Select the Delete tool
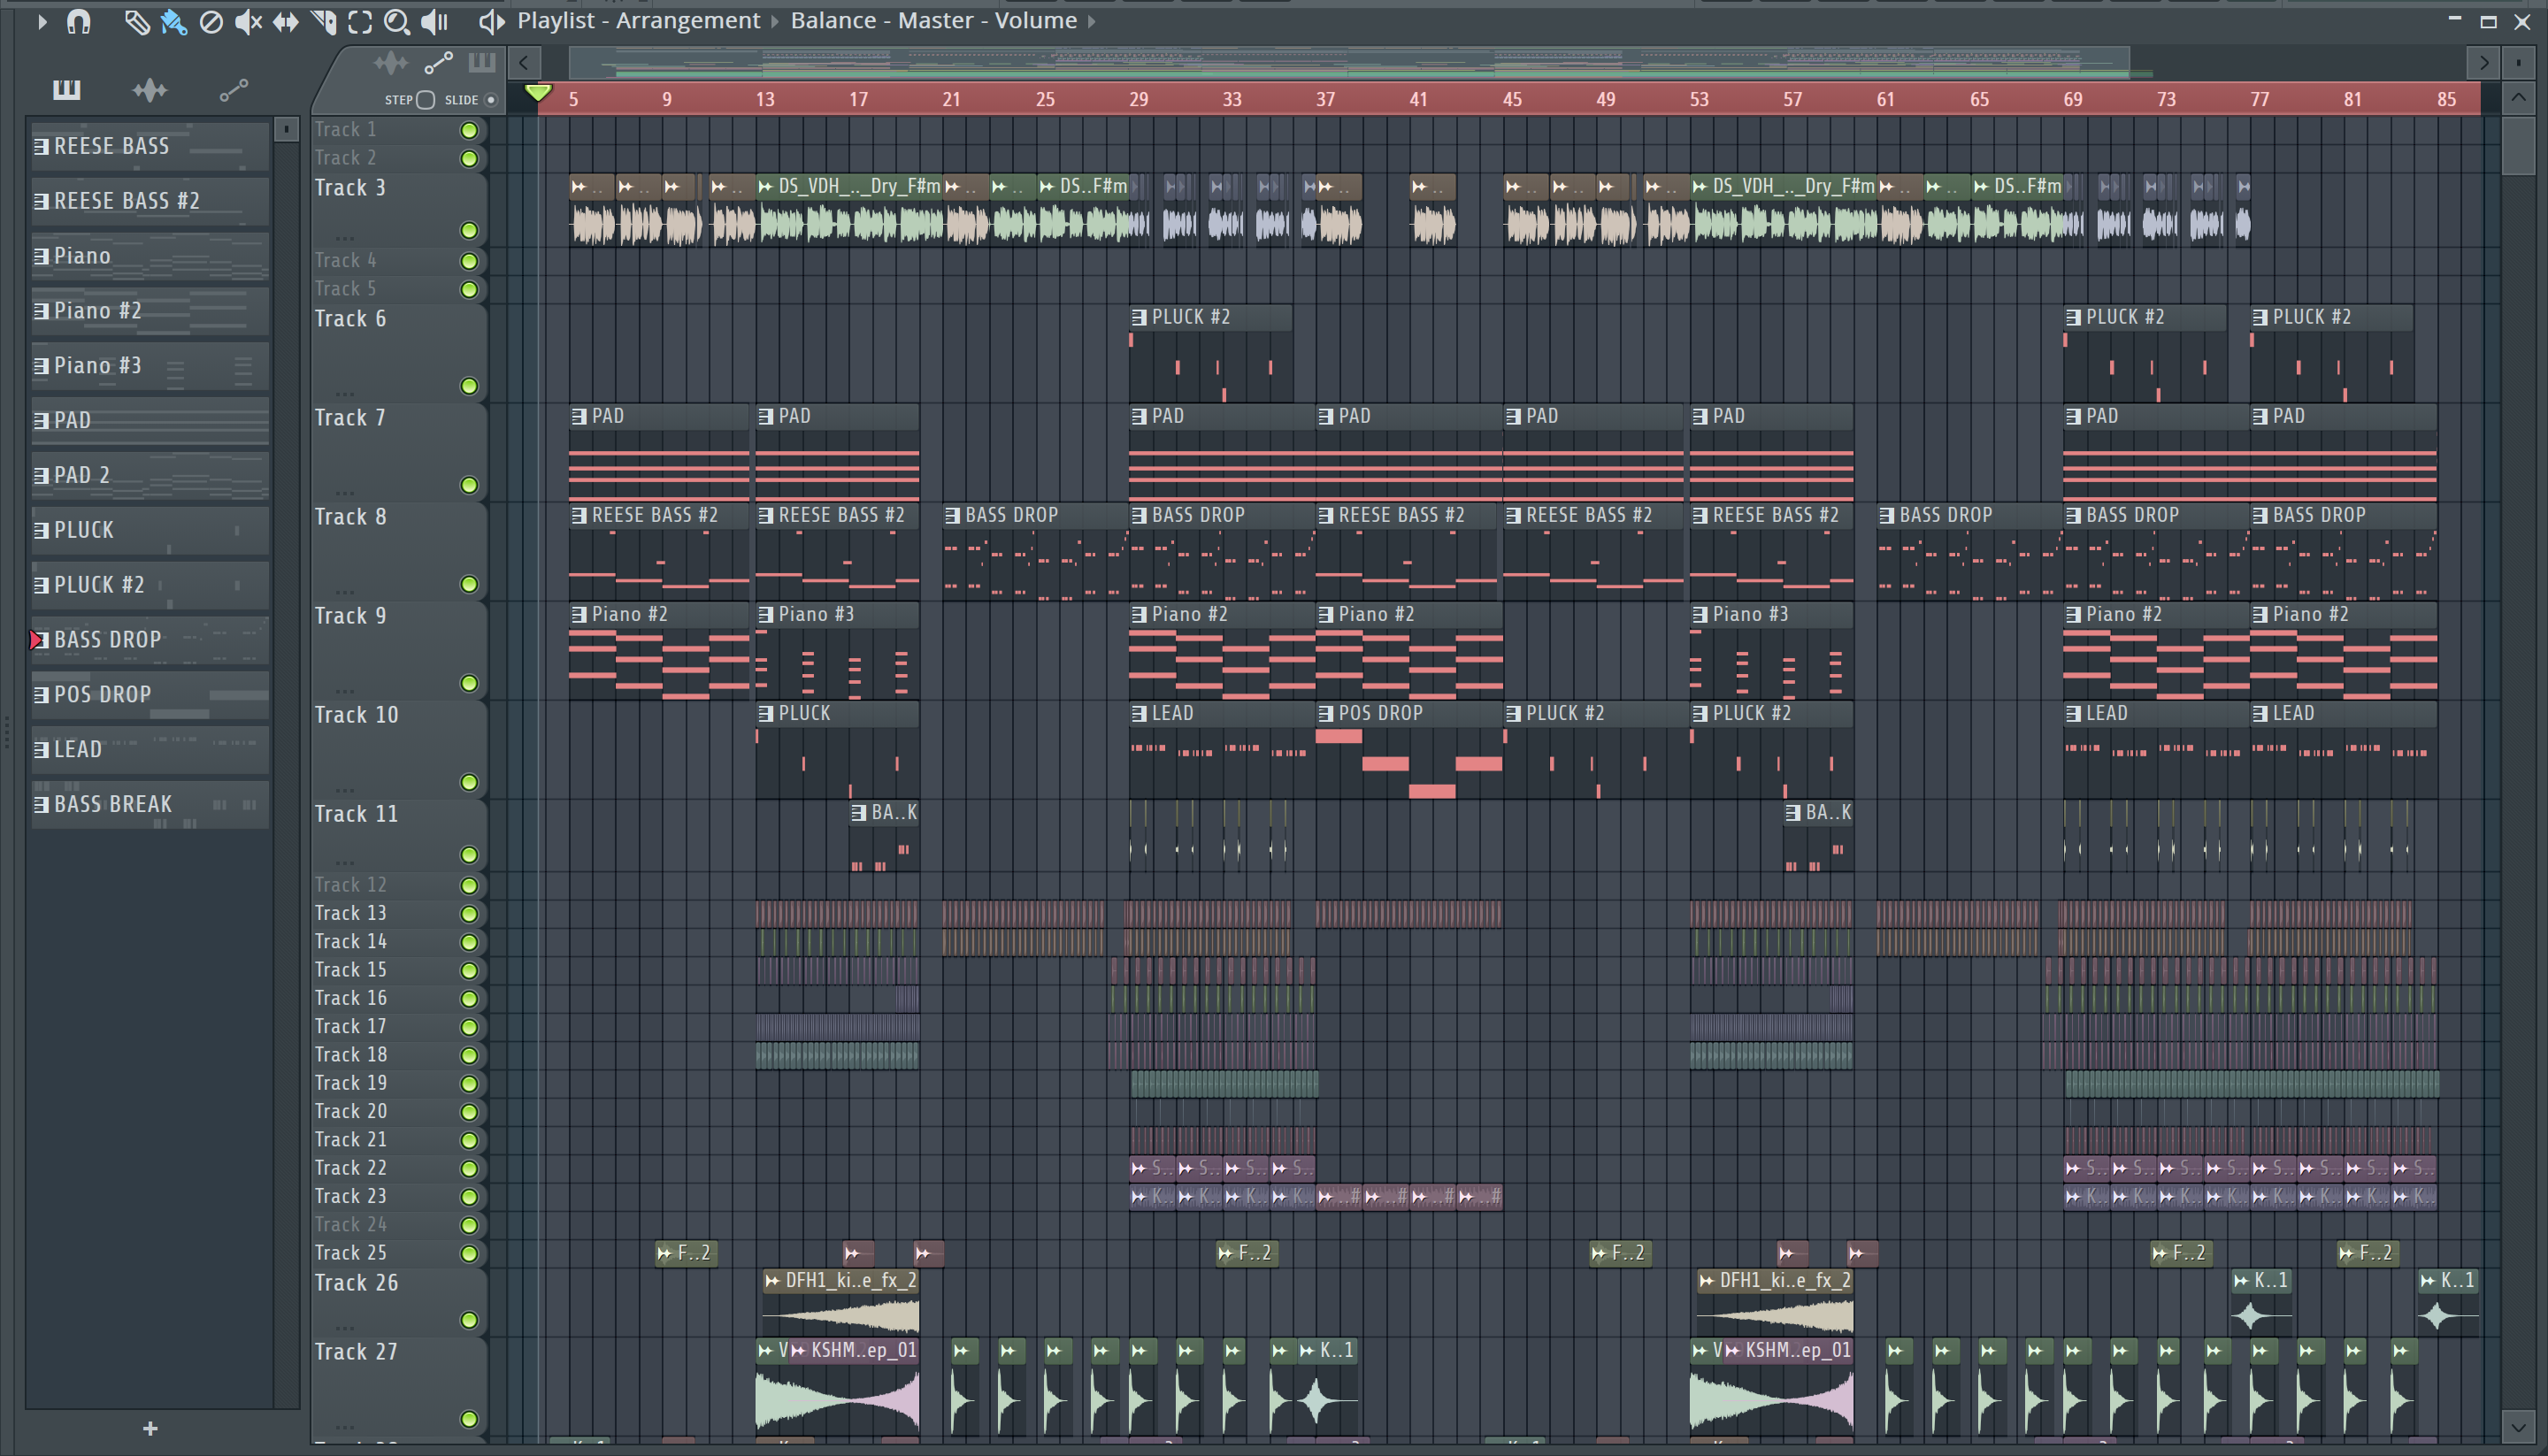This screenshot has width=2548, height=1456. pyautogui.click(x=211, y=22)
